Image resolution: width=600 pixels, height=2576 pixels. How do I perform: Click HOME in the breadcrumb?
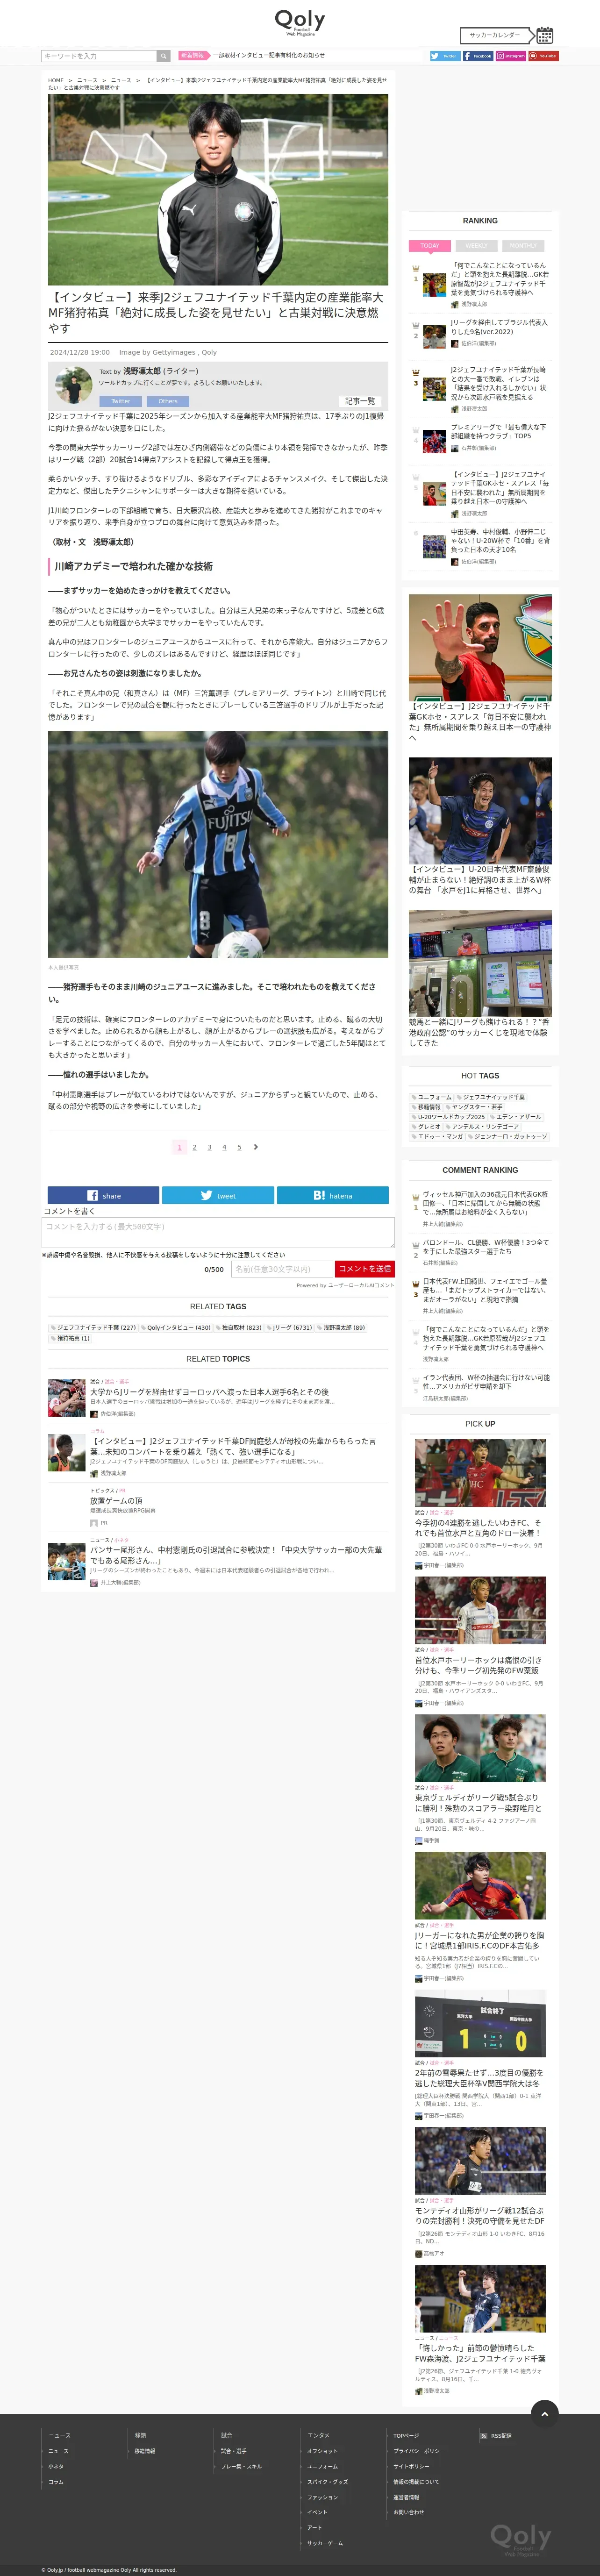[56, 80]
